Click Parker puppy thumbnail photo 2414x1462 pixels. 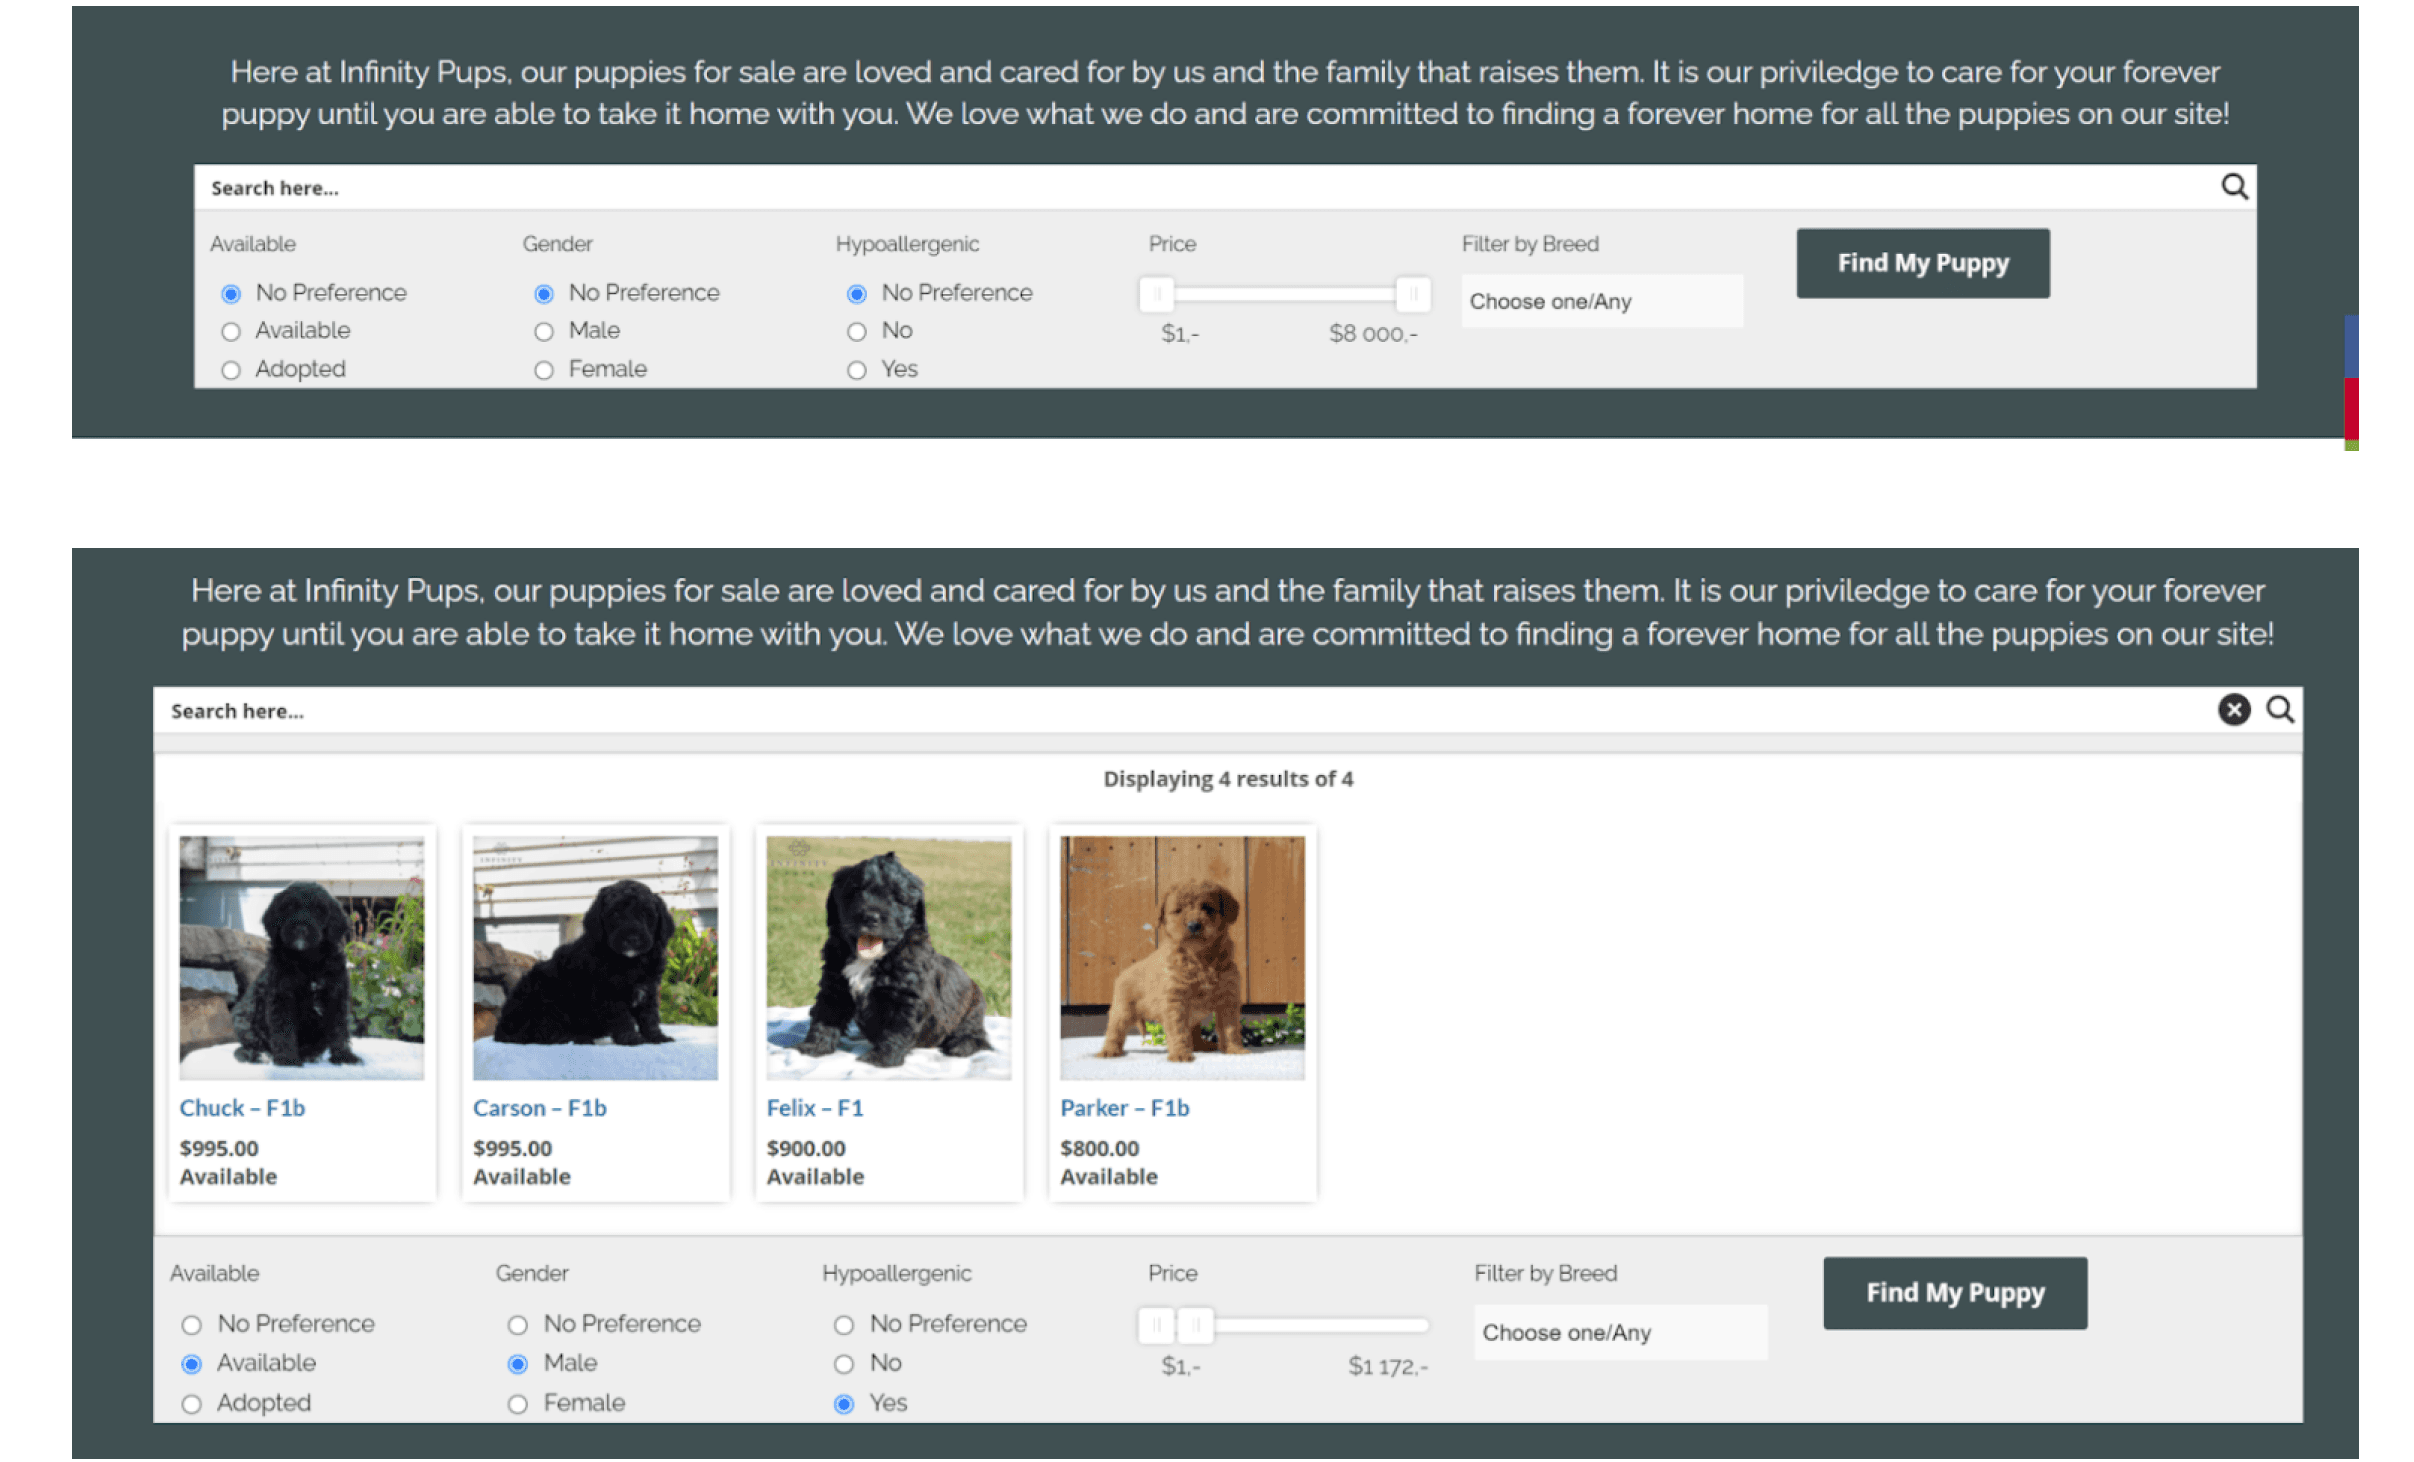tap(1182, 957)
